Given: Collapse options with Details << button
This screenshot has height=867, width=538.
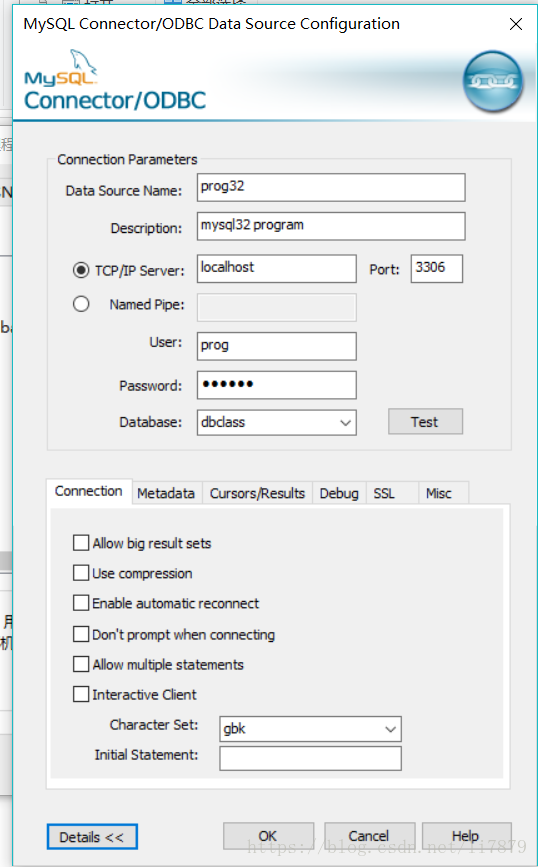Looking at the screenshot, I should pos(92,837).
